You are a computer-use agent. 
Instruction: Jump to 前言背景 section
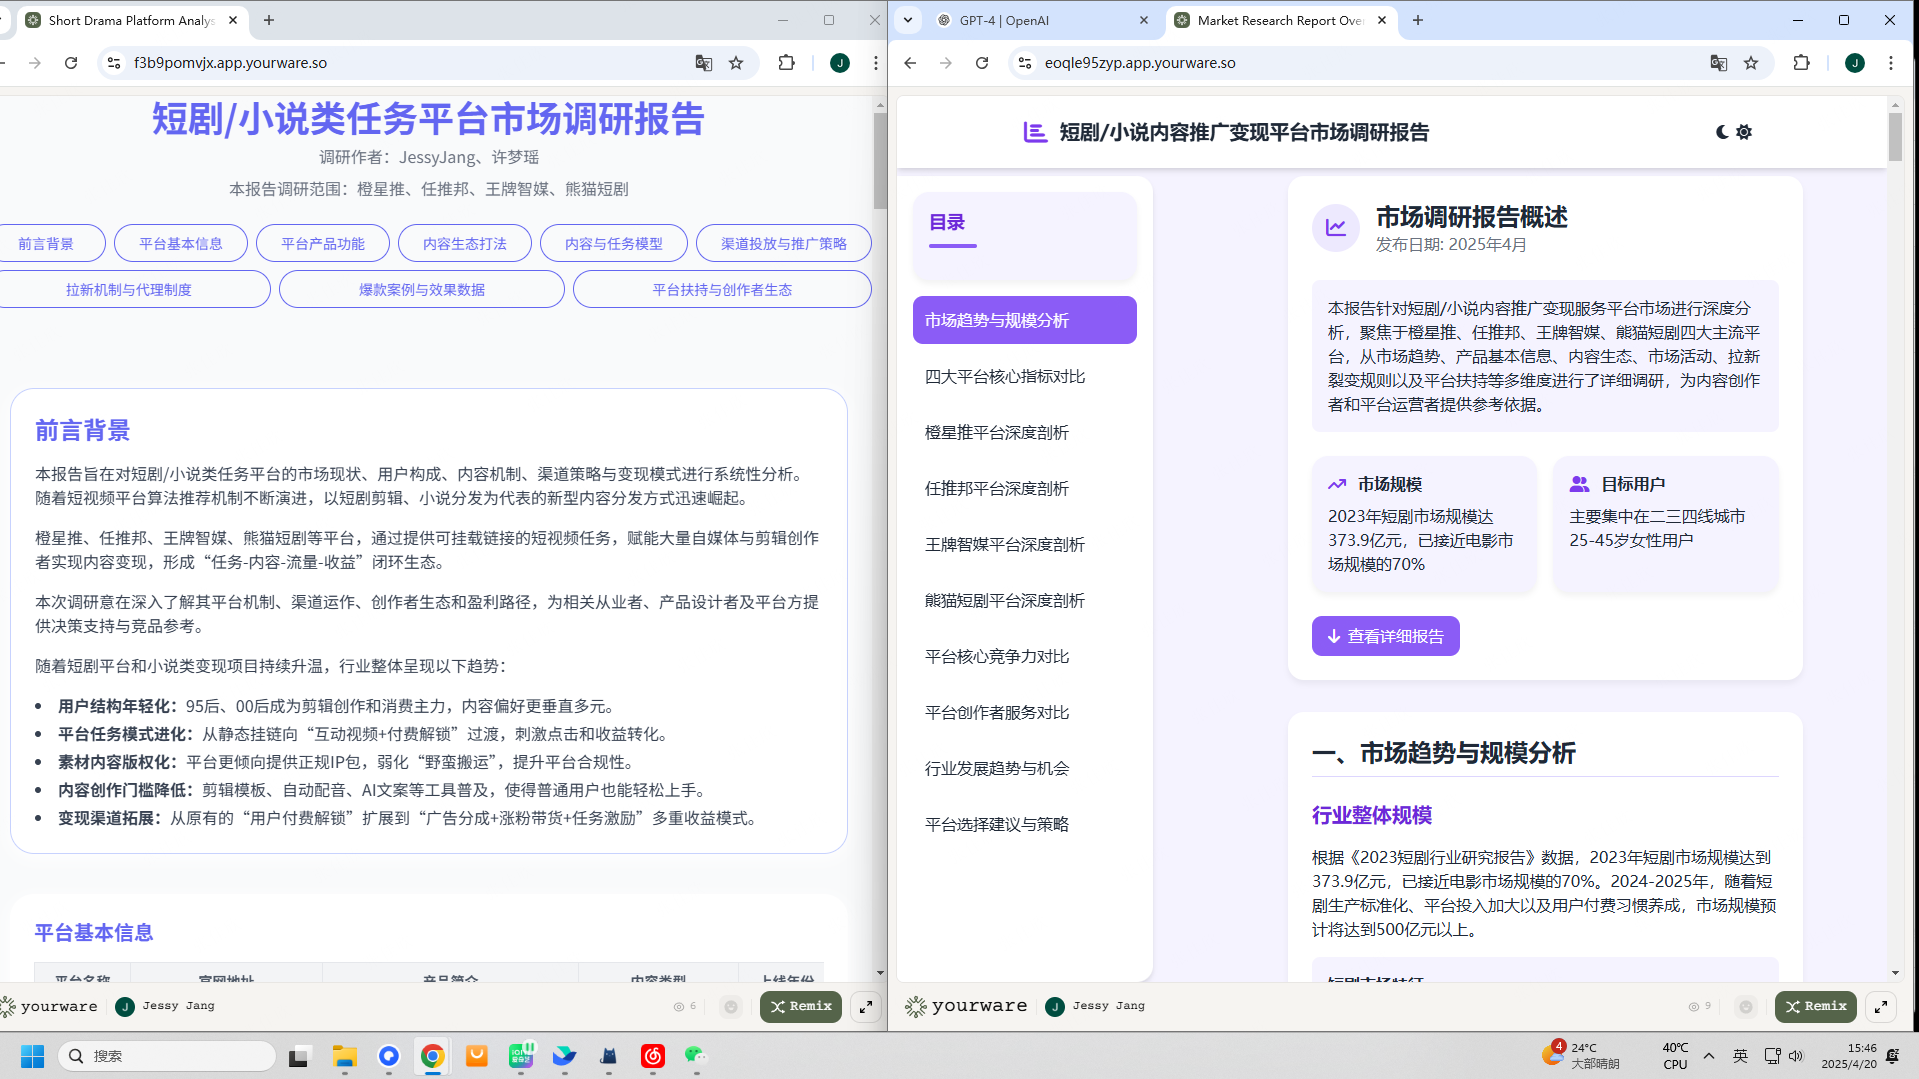(46, 243)
